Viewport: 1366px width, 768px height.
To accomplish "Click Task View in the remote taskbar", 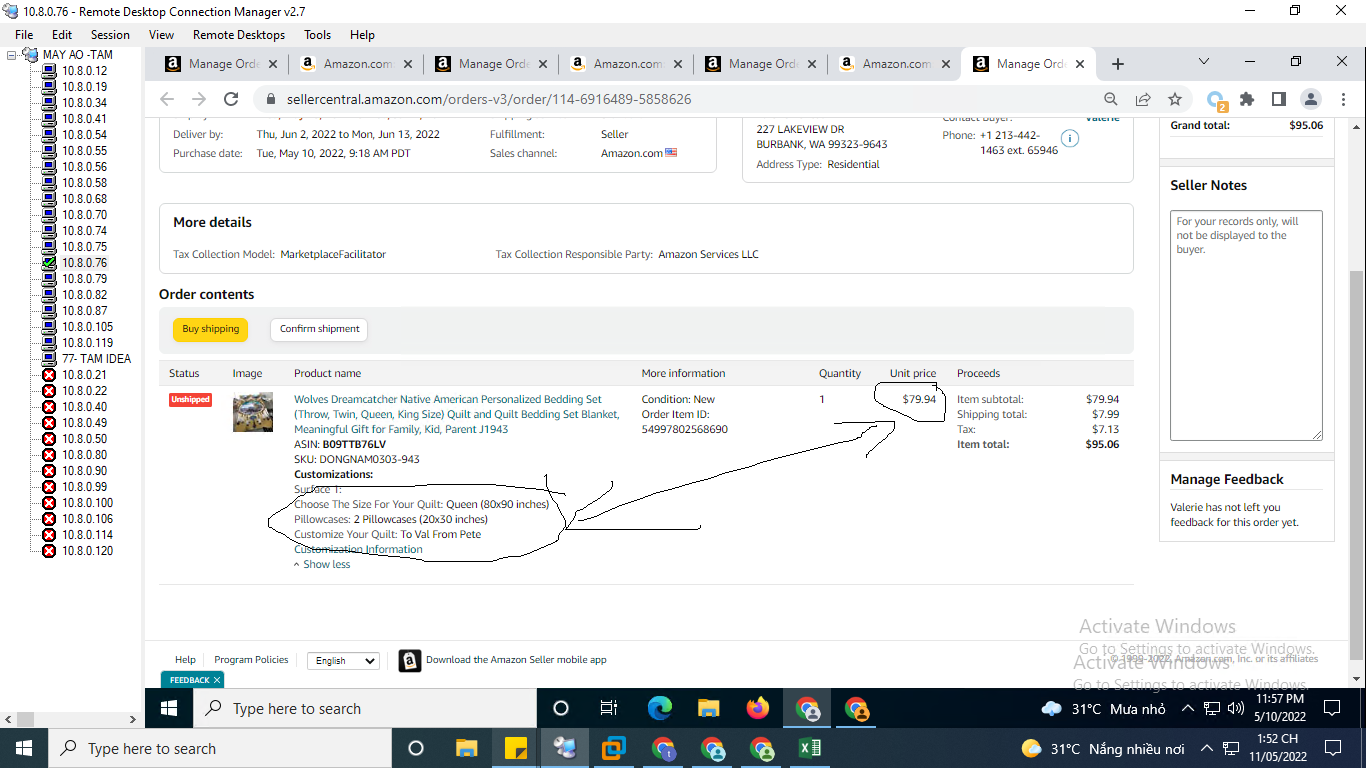I will 609,708.
